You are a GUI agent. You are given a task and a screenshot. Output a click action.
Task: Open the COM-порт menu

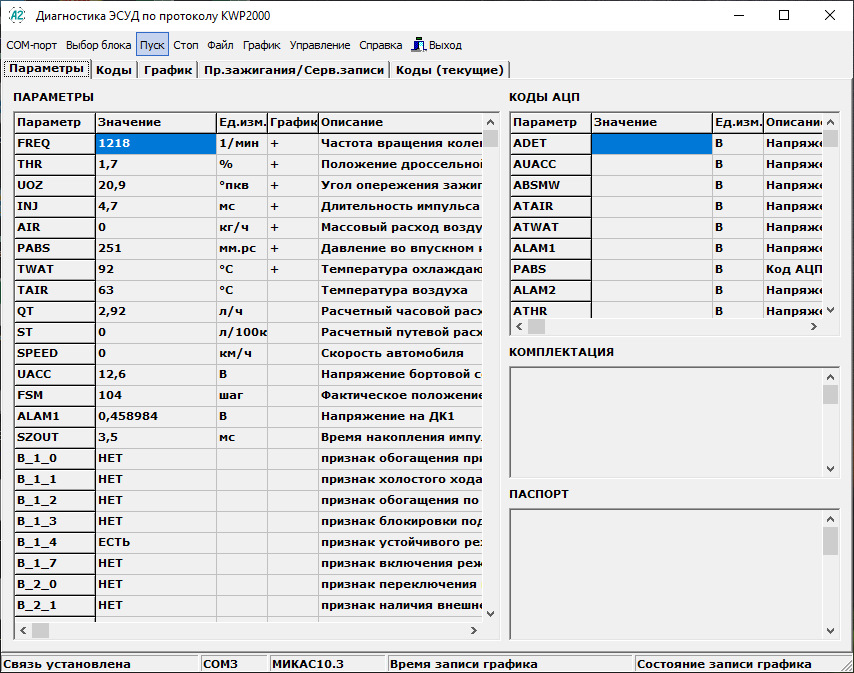pyautogui.click(x=32, y=45)
